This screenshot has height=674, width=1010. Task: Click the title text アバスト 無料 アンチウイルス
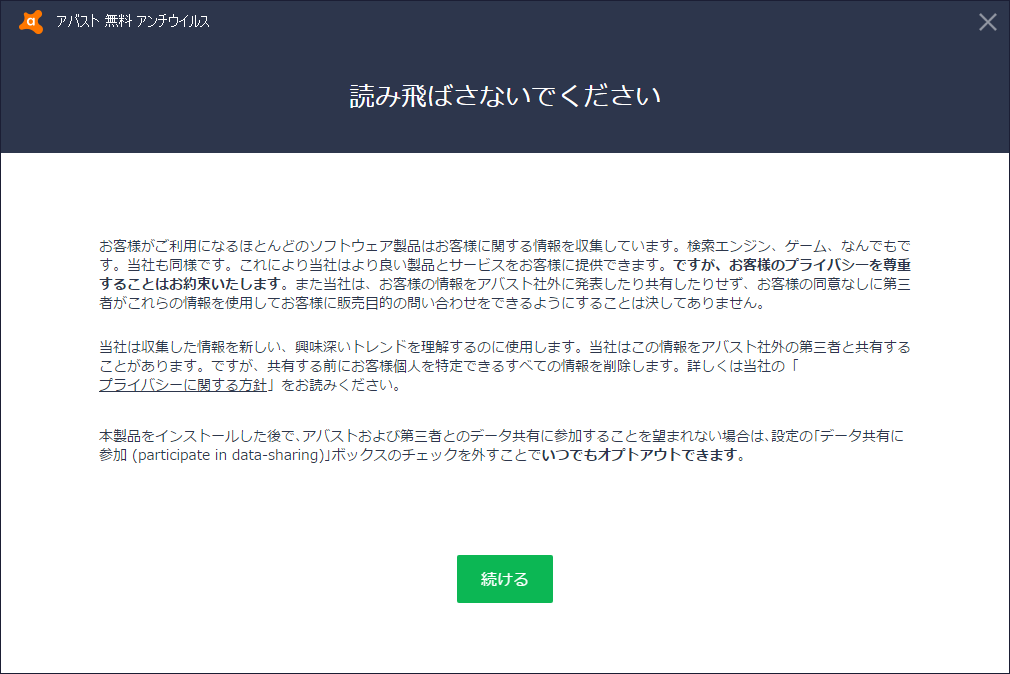point(133,21)
